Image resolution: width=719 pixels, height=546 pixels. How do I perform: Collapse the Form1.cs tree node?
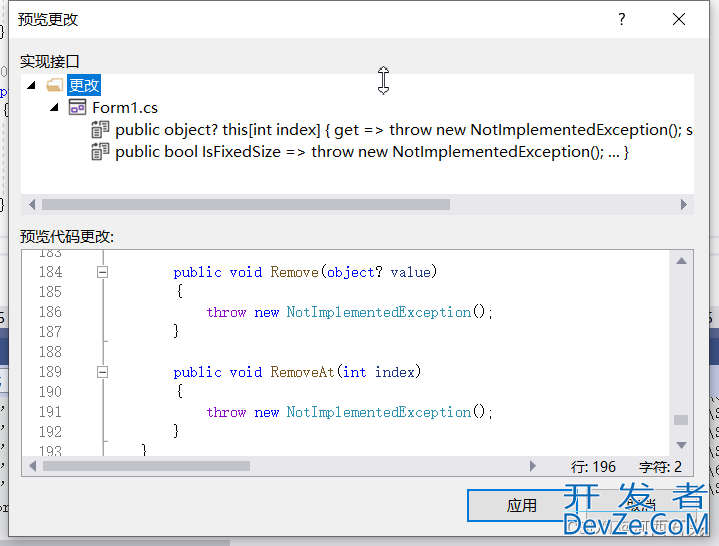tap(54, 107)
